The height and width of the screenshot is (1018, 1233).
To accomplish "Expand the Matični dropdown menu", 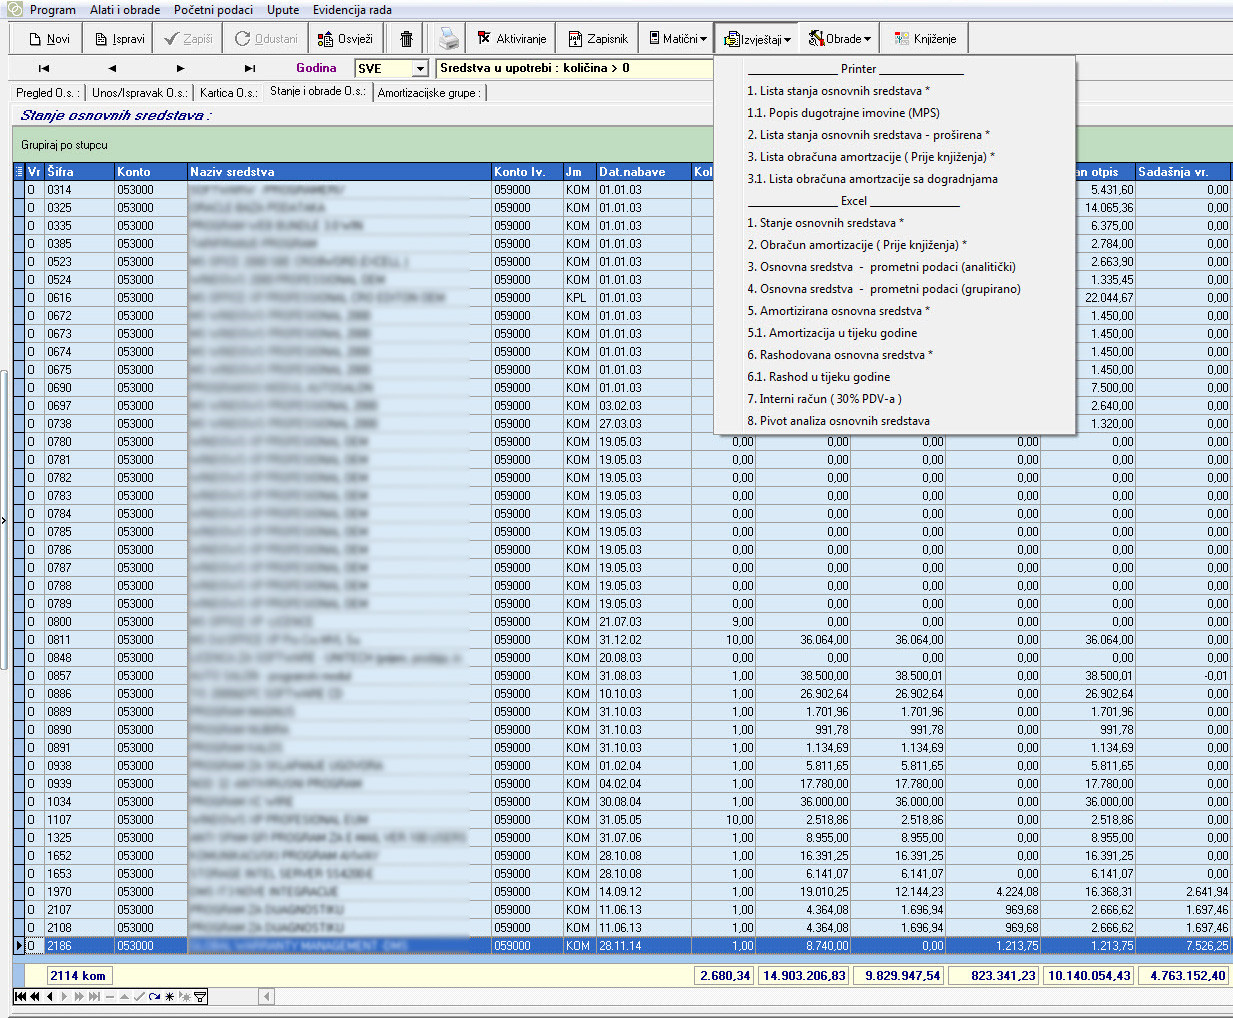I will (x=677, y=39).
